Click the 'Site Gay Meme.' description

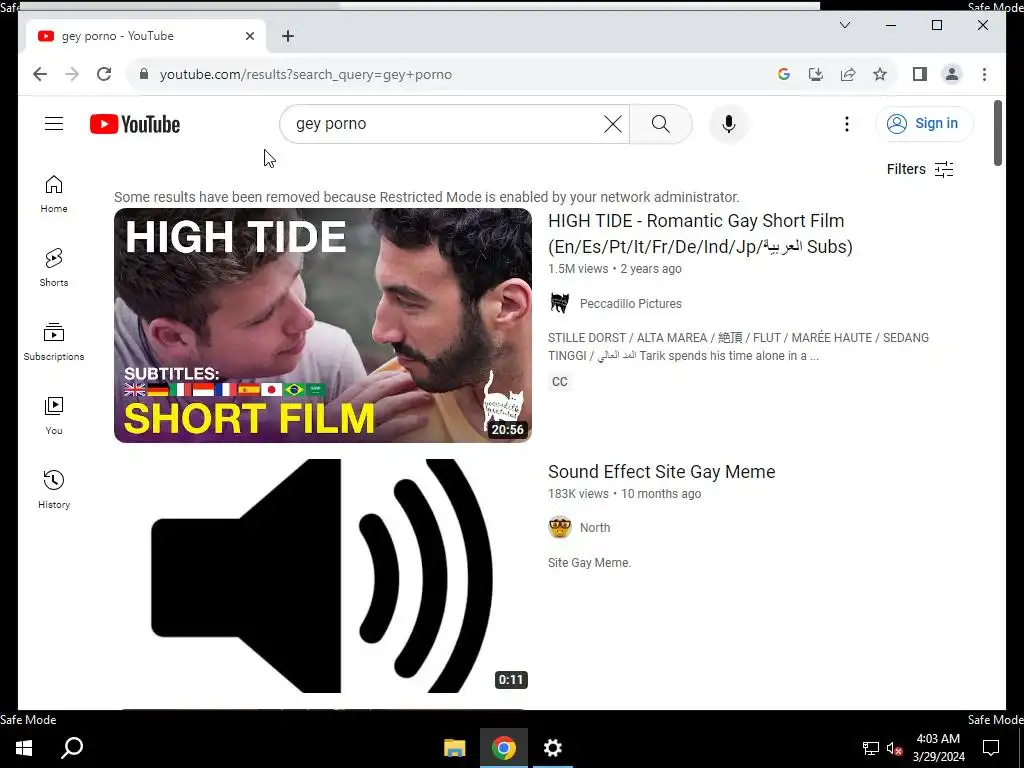point(589,563)
